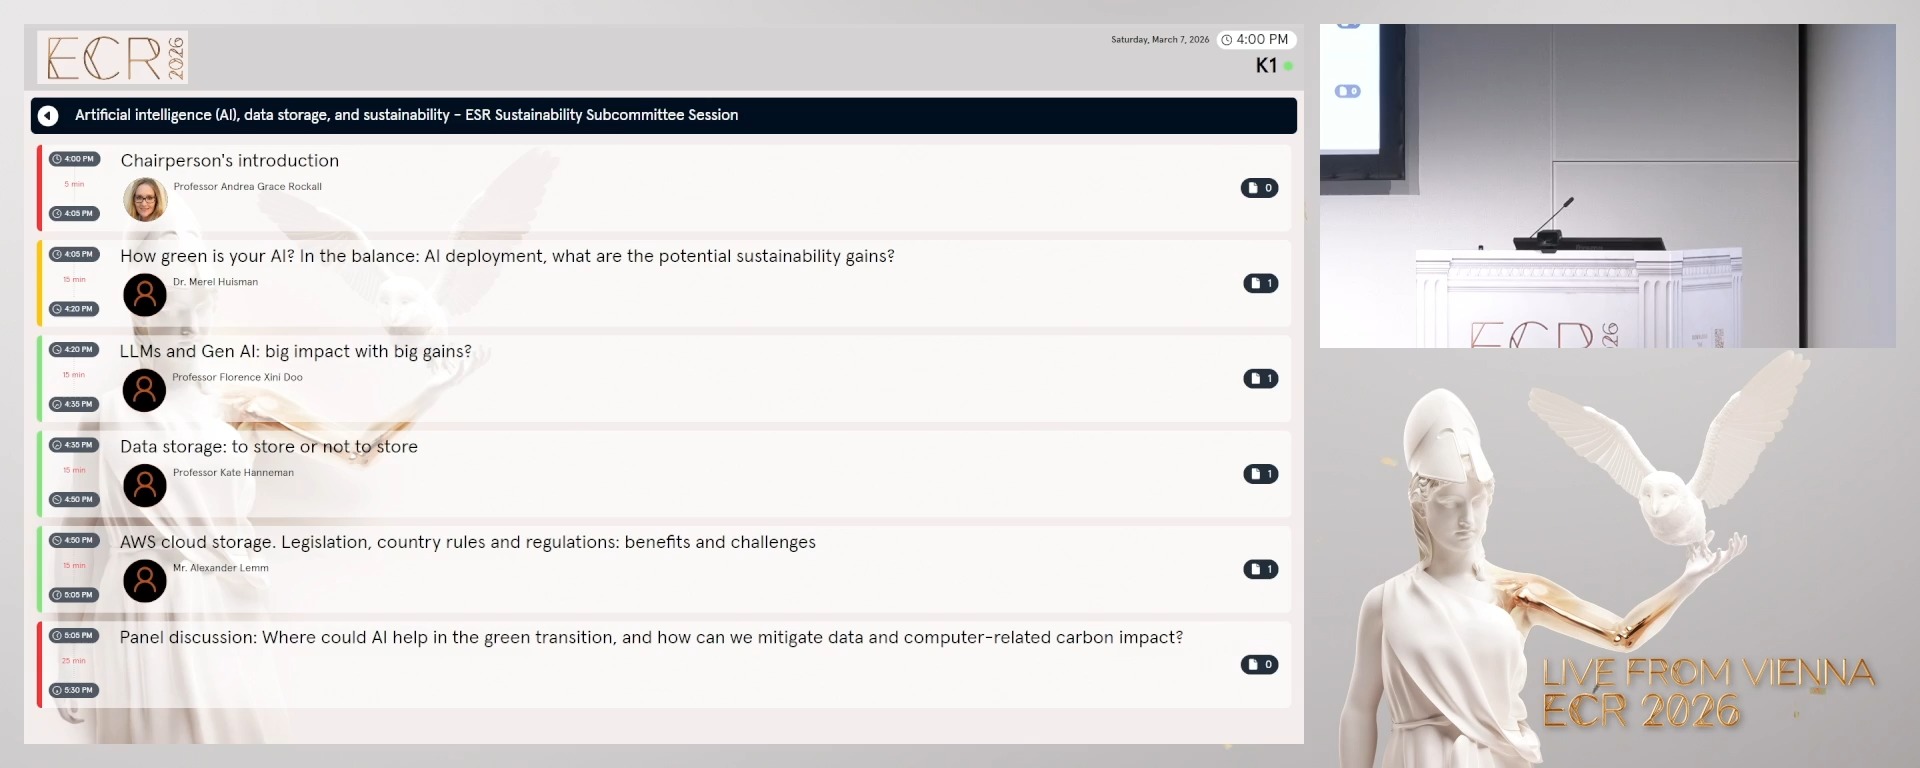Click Dr. Merel Huisman's placeholder avatar icon
This screenshot has width=1920, height=768.
click(145, 295)
